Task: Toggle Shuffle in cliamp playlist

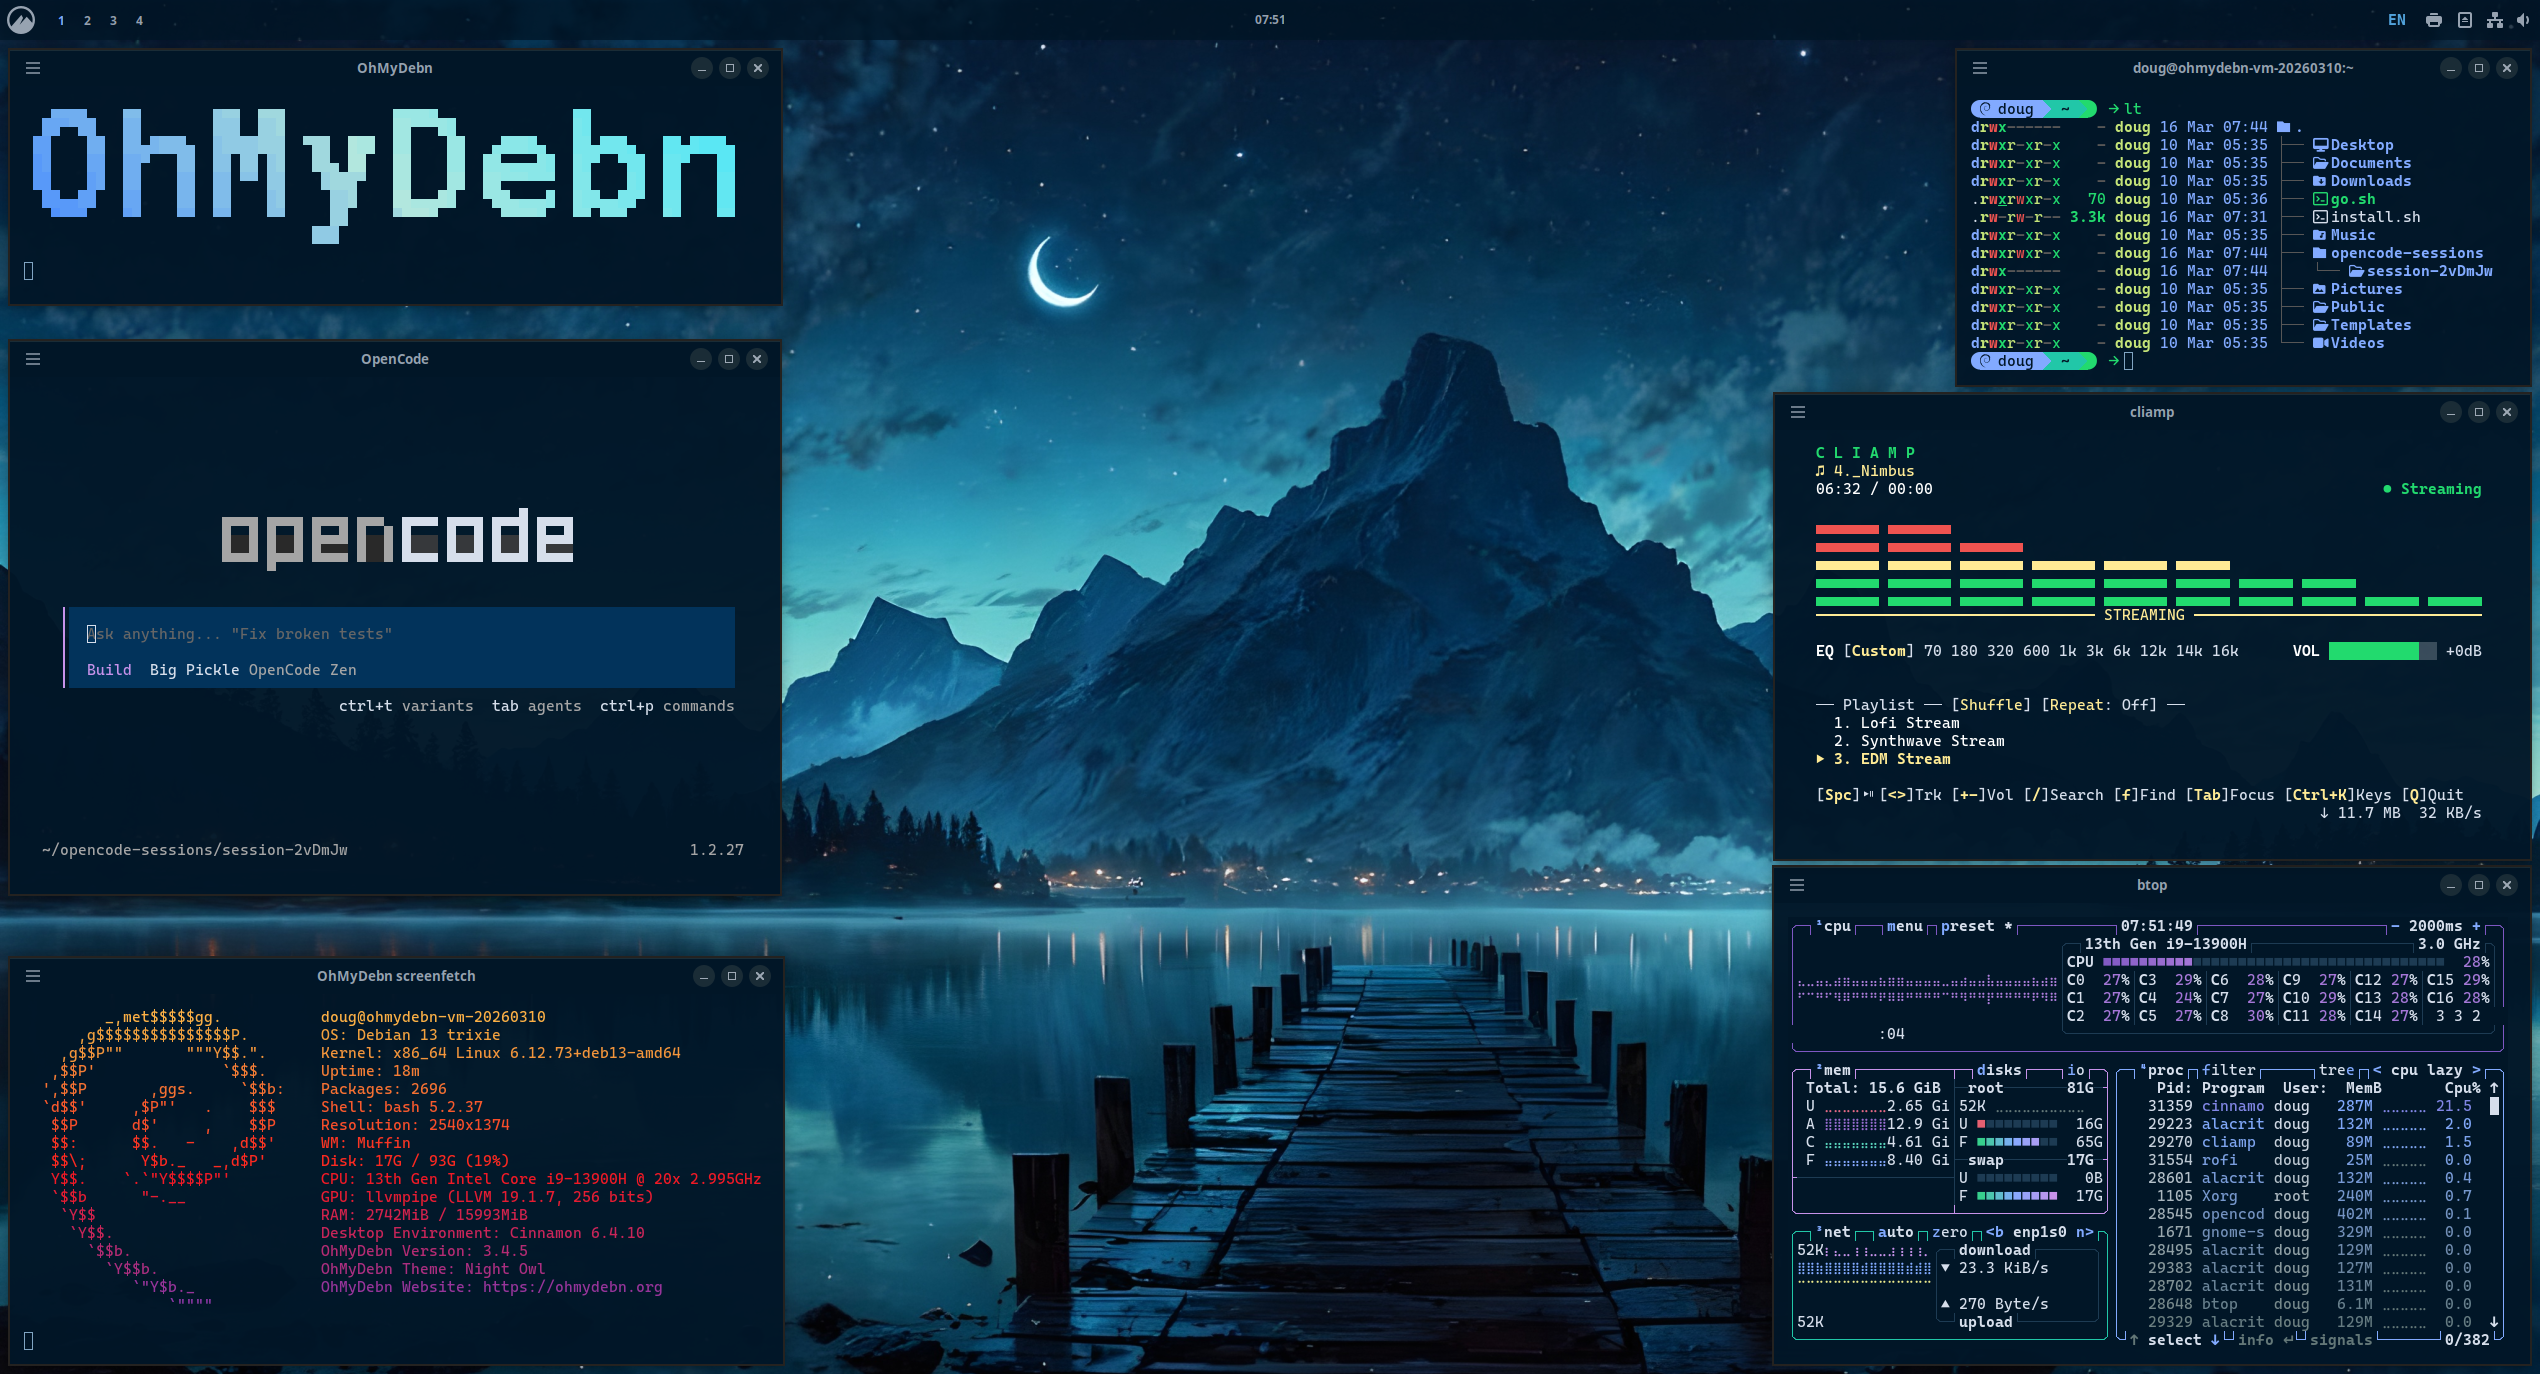Action: click(x=1990, y=705)
